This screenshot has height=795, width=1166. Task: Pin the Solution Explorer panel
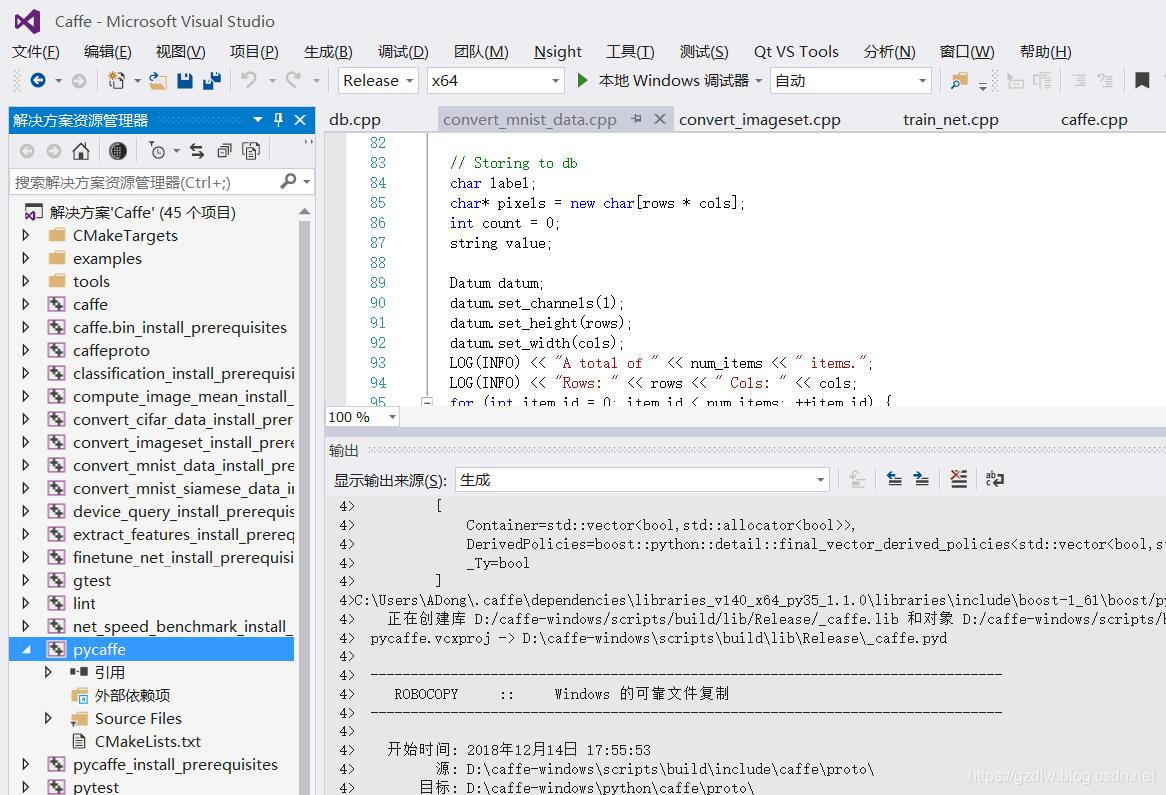279,120
